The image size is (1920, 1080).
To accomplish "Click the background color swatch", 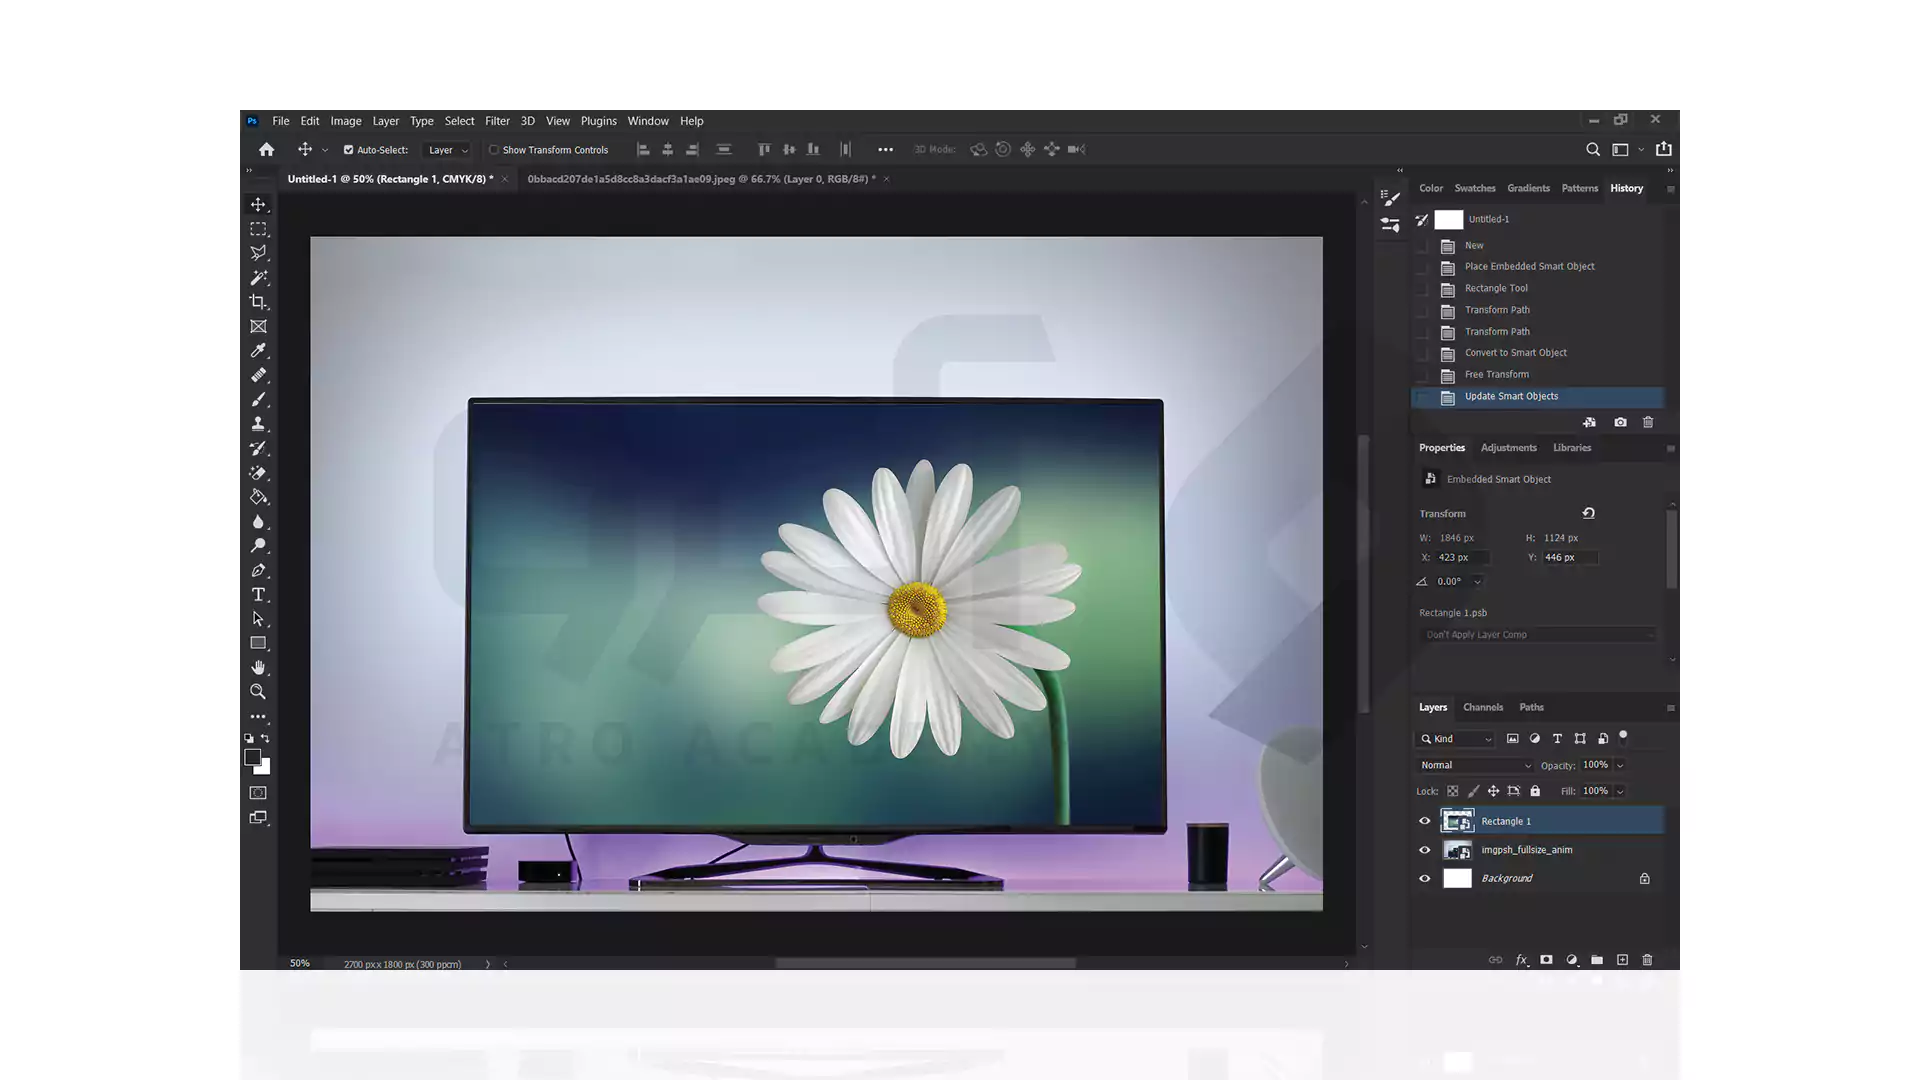I will [x=263, y=768].
